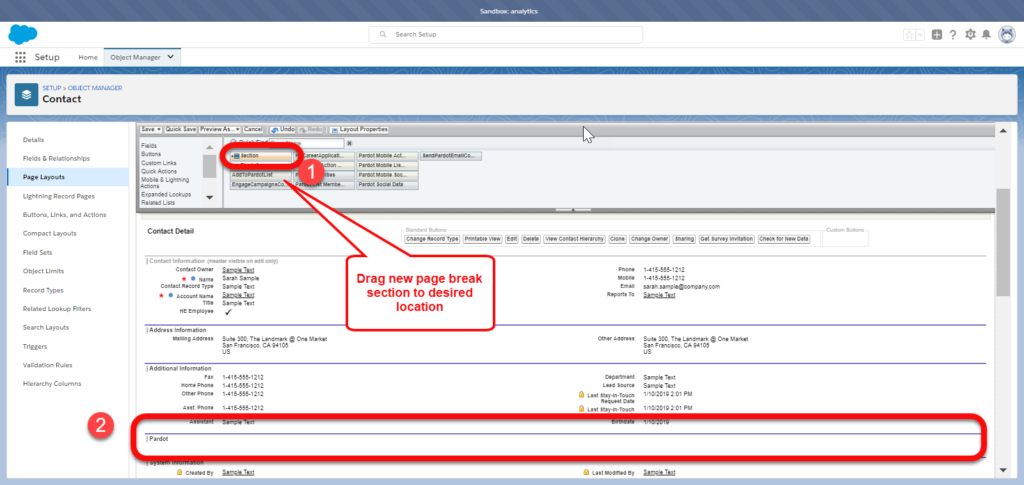Open Record Types in the sidebar
This screenshot has height=485, width=1024.
point(43,290)
